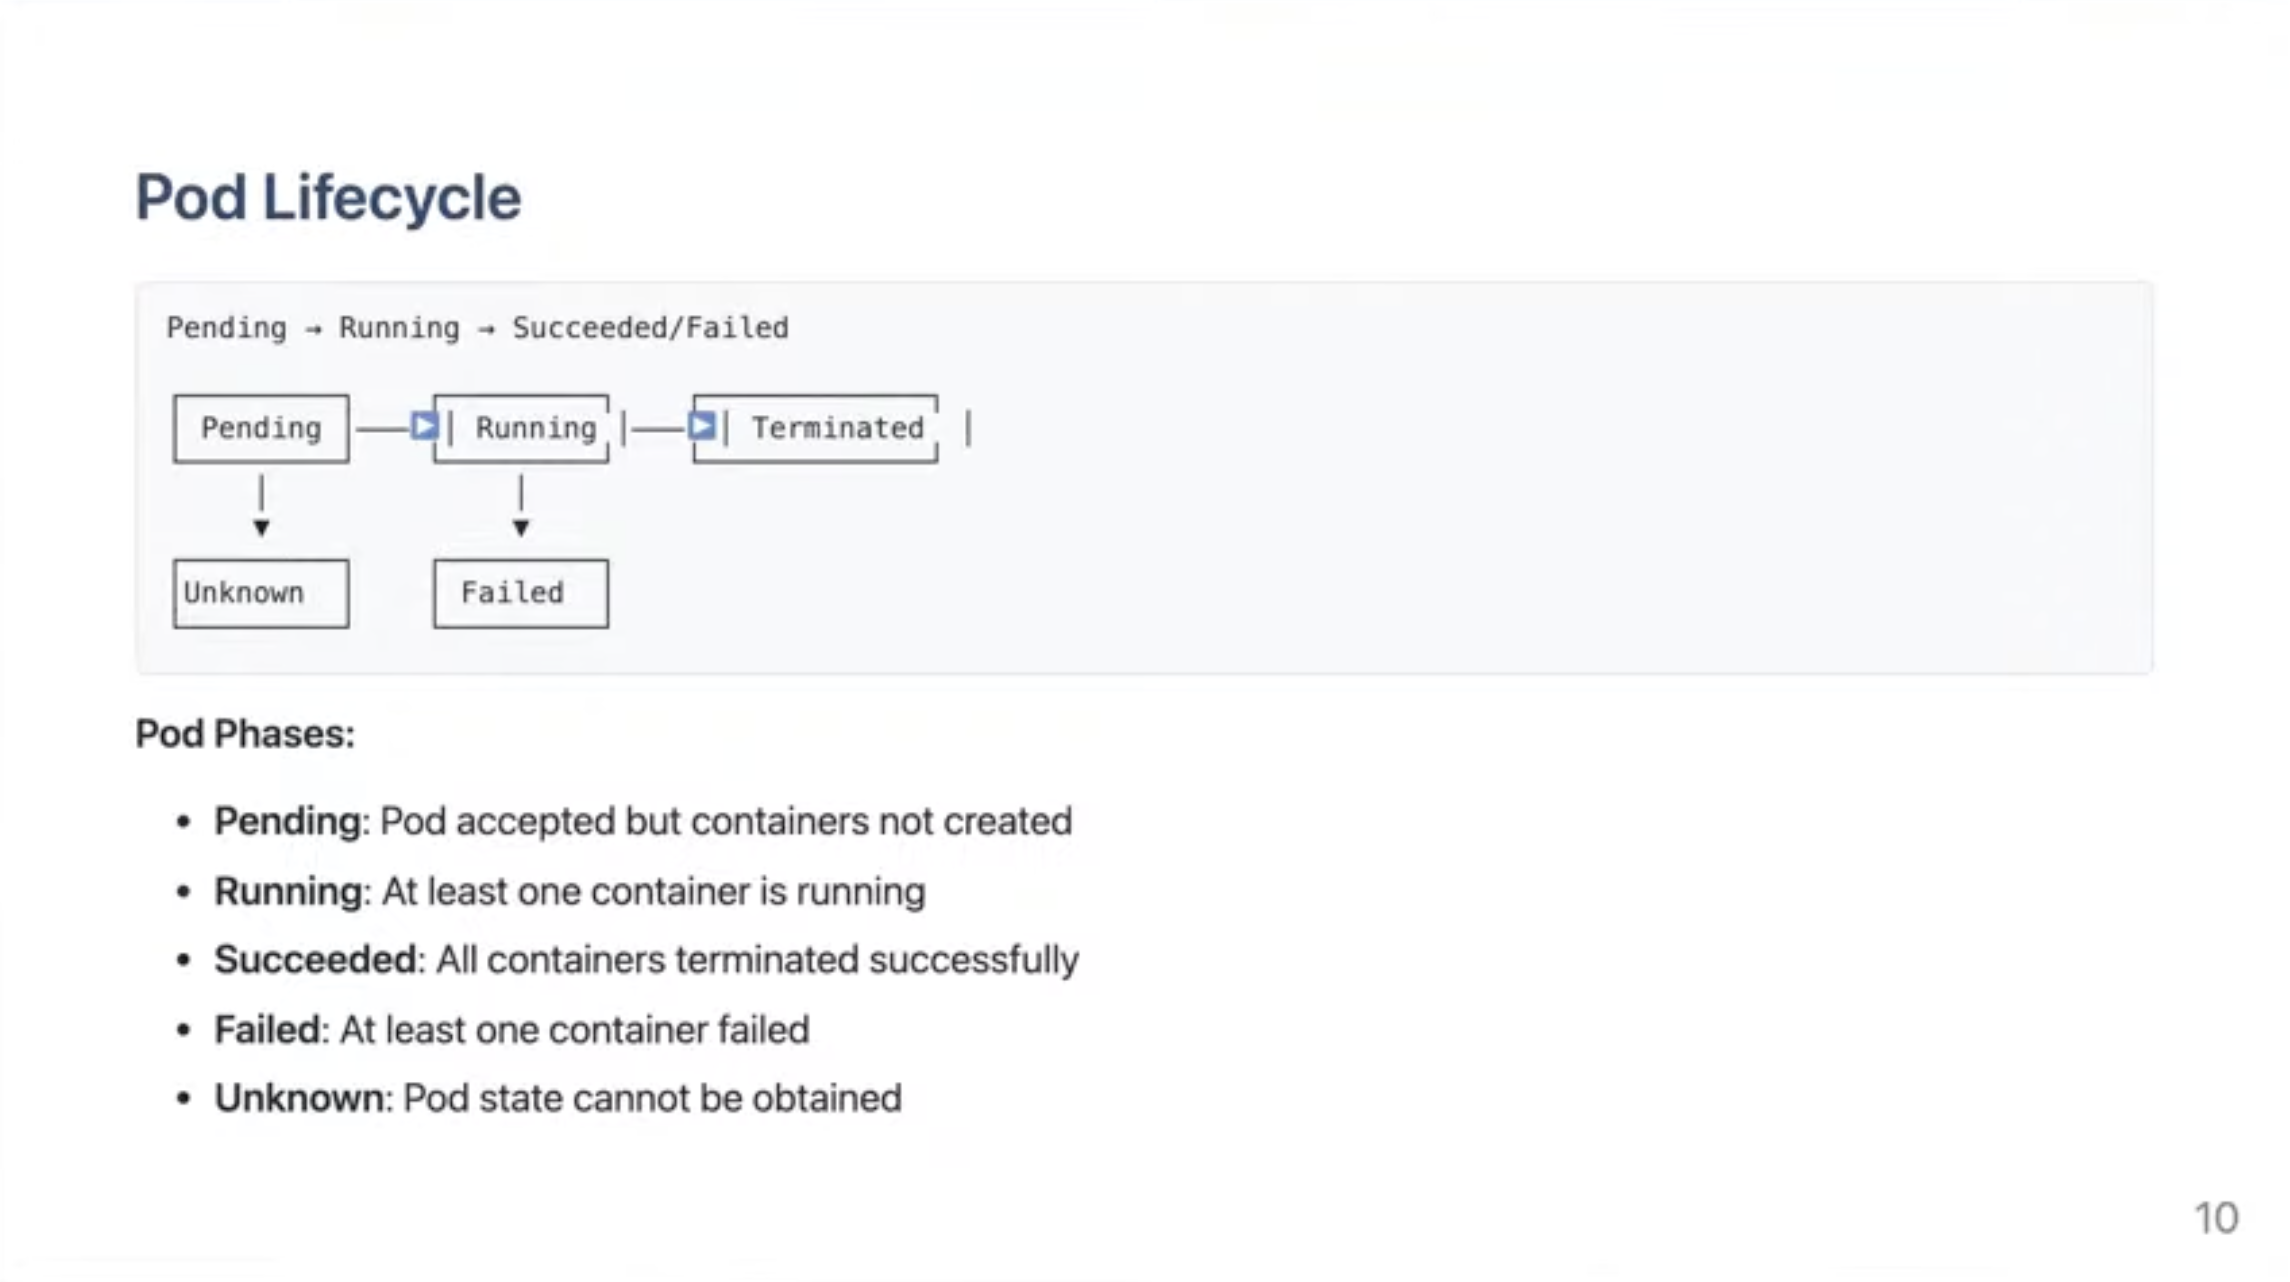Click the down arrowhead below the Running box

point(520,528)
